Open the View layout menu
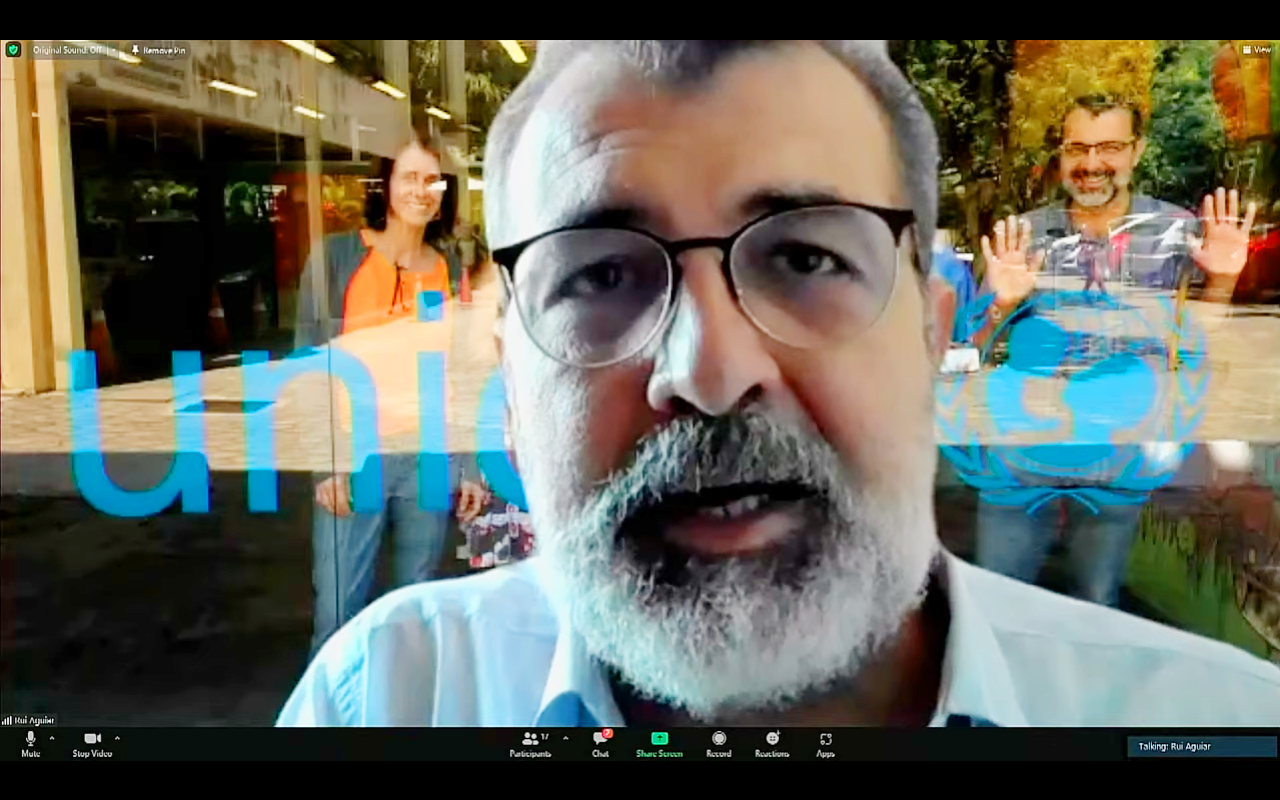Image resolution: width=1280 pixels, height=800 pixels. [1256, 49]
